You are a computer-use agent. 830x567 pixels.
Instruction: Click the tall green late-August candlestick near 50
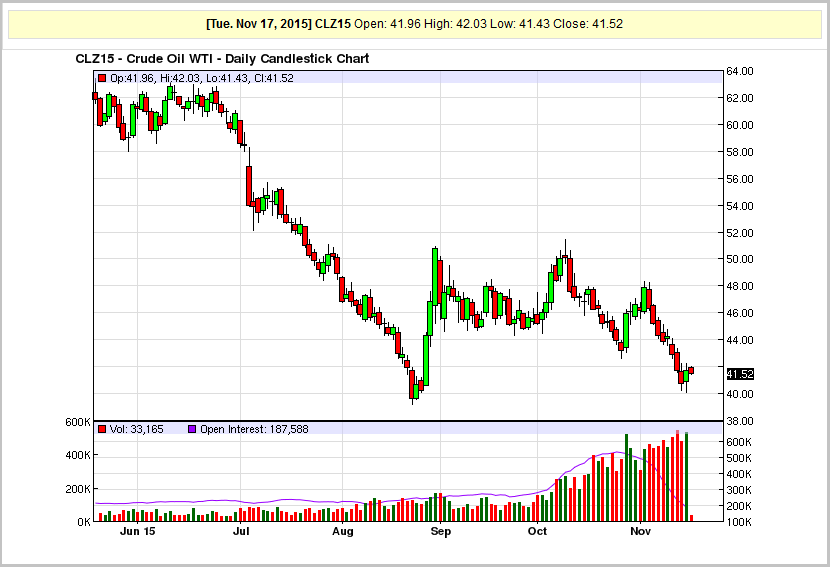(435, 276)
